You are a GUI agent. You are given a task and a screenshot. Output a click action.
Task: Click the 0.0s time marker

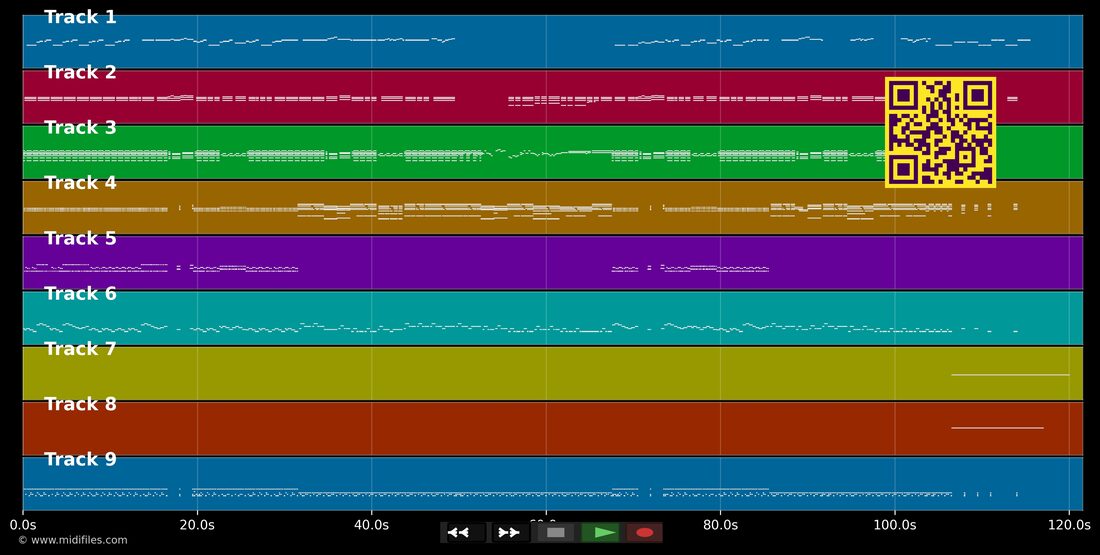pyautogui.click(x=22, y=525)
